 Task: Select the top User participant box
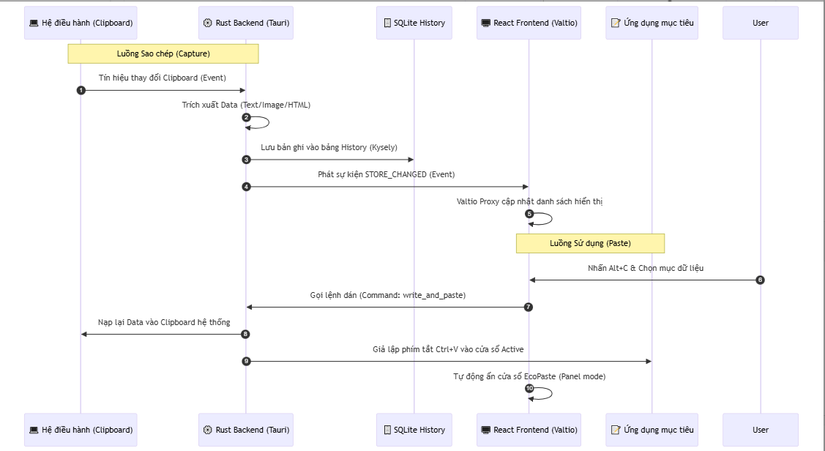(760, 22)
